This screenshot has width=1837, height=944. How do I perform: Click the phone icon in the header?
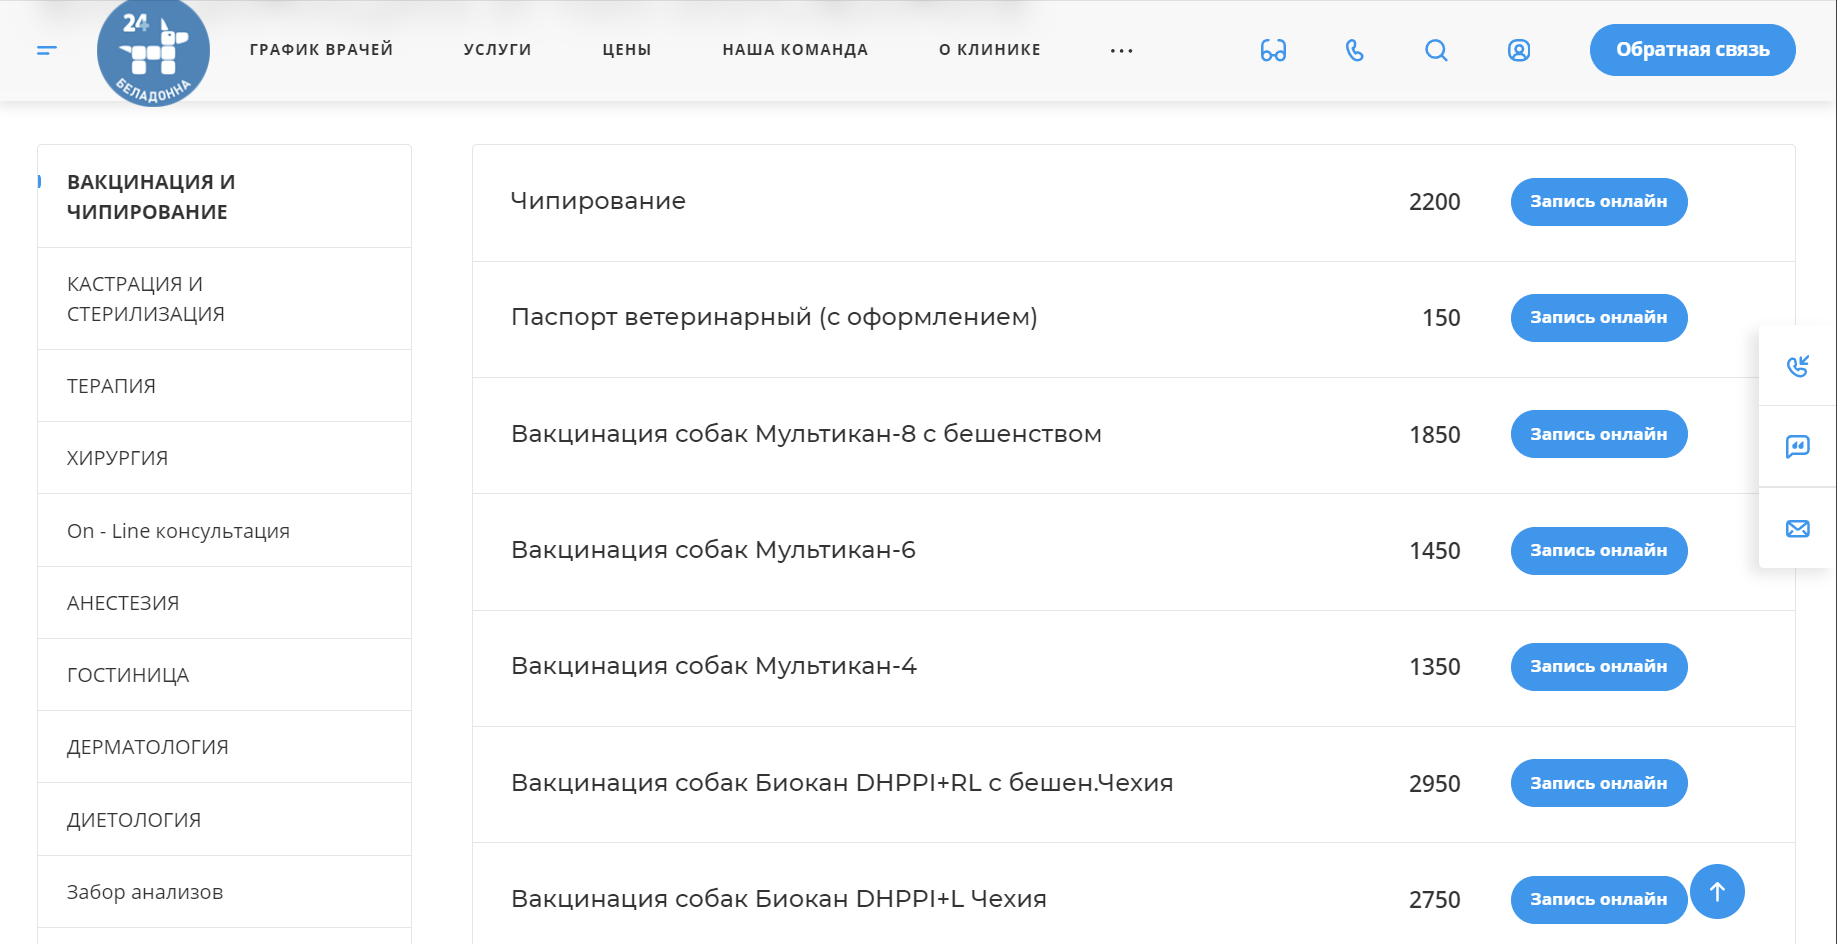click(1354, 50)
